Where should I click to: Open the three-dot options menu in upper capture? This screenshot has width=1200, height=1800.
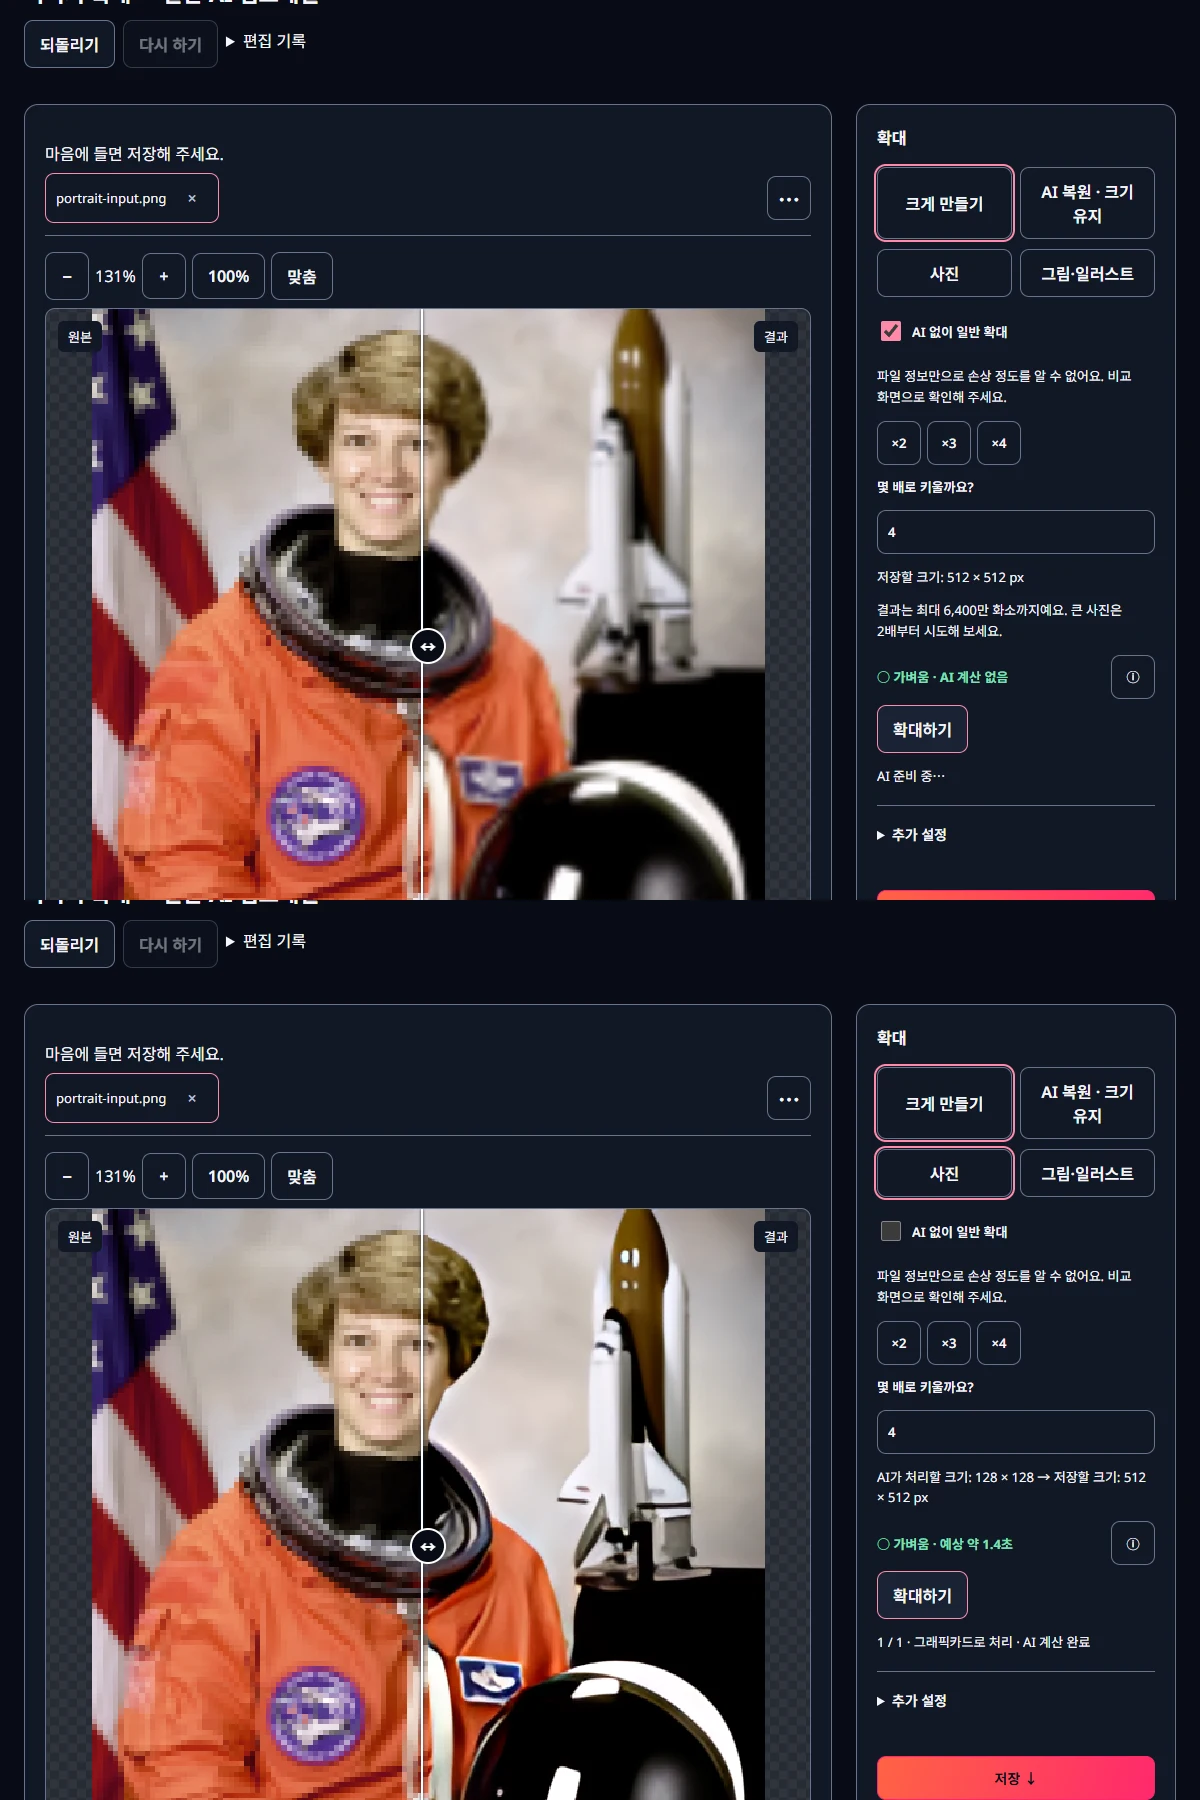[789, 199]
